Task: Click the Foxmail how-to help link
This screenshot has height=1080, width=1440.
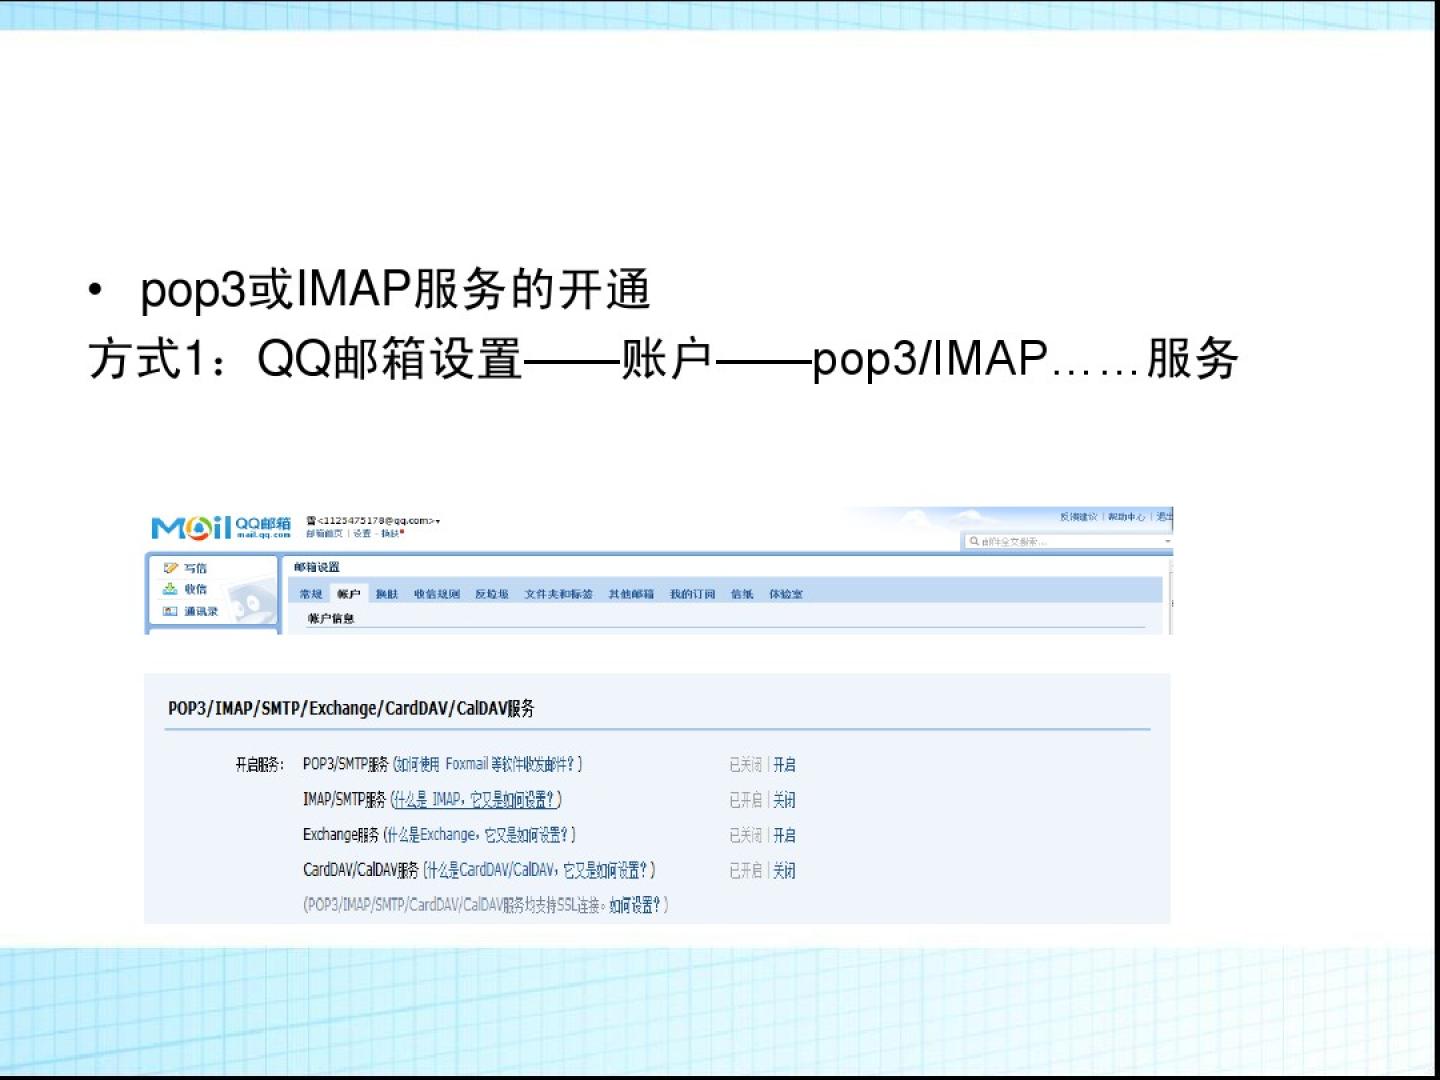Action: 488,765
